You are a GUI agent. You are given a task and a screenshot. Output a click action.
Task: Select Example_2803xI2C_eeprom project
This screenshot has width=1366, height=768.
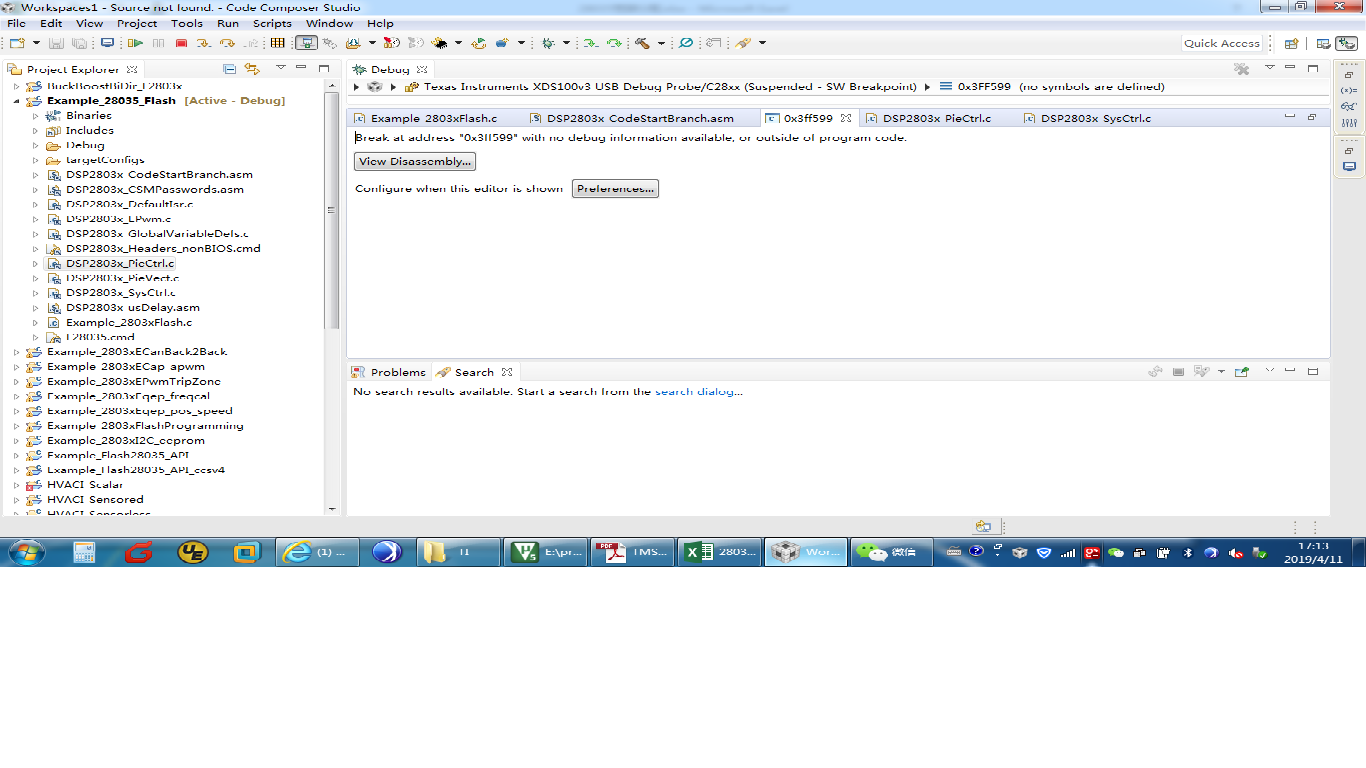point(125,441)
